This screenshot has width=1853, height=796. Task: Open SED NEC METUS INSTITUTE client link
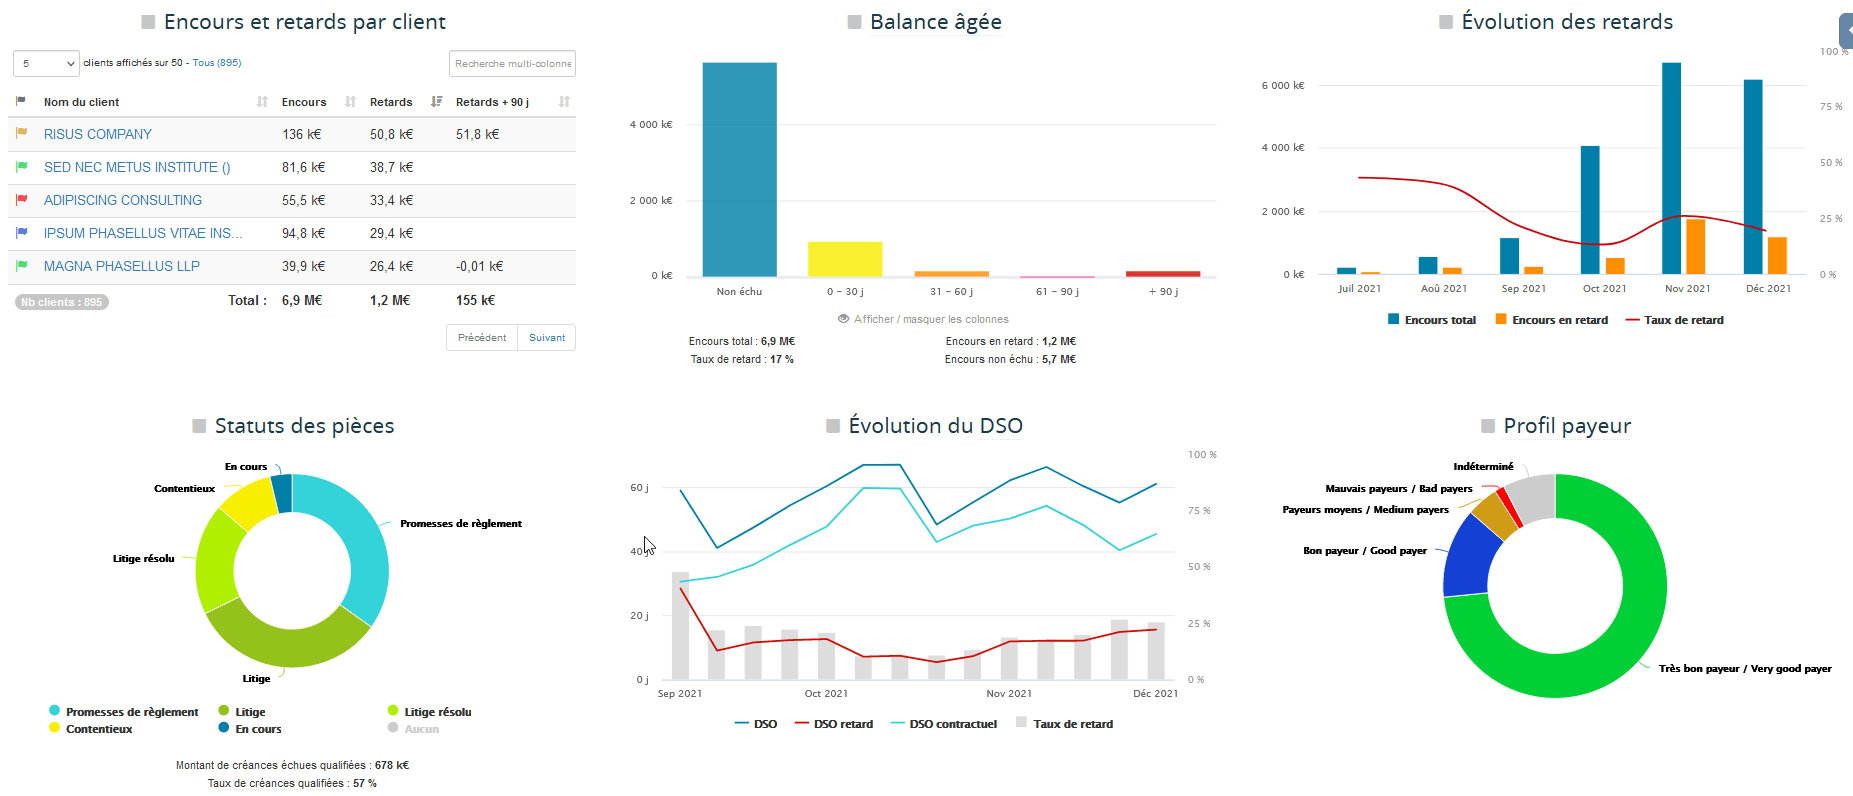(x=136, y=167)
